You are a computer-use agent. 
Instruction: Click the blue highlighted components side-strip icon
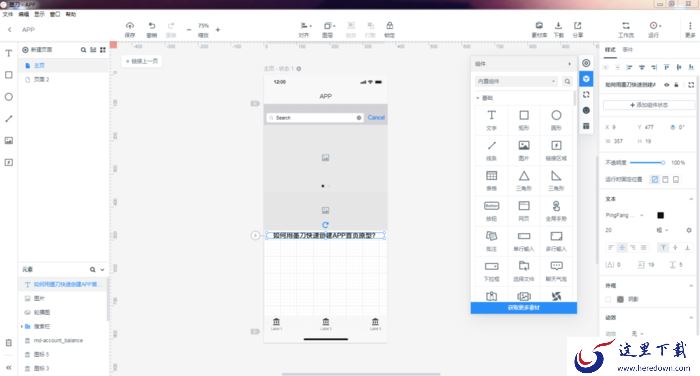(x=586, y=79)
